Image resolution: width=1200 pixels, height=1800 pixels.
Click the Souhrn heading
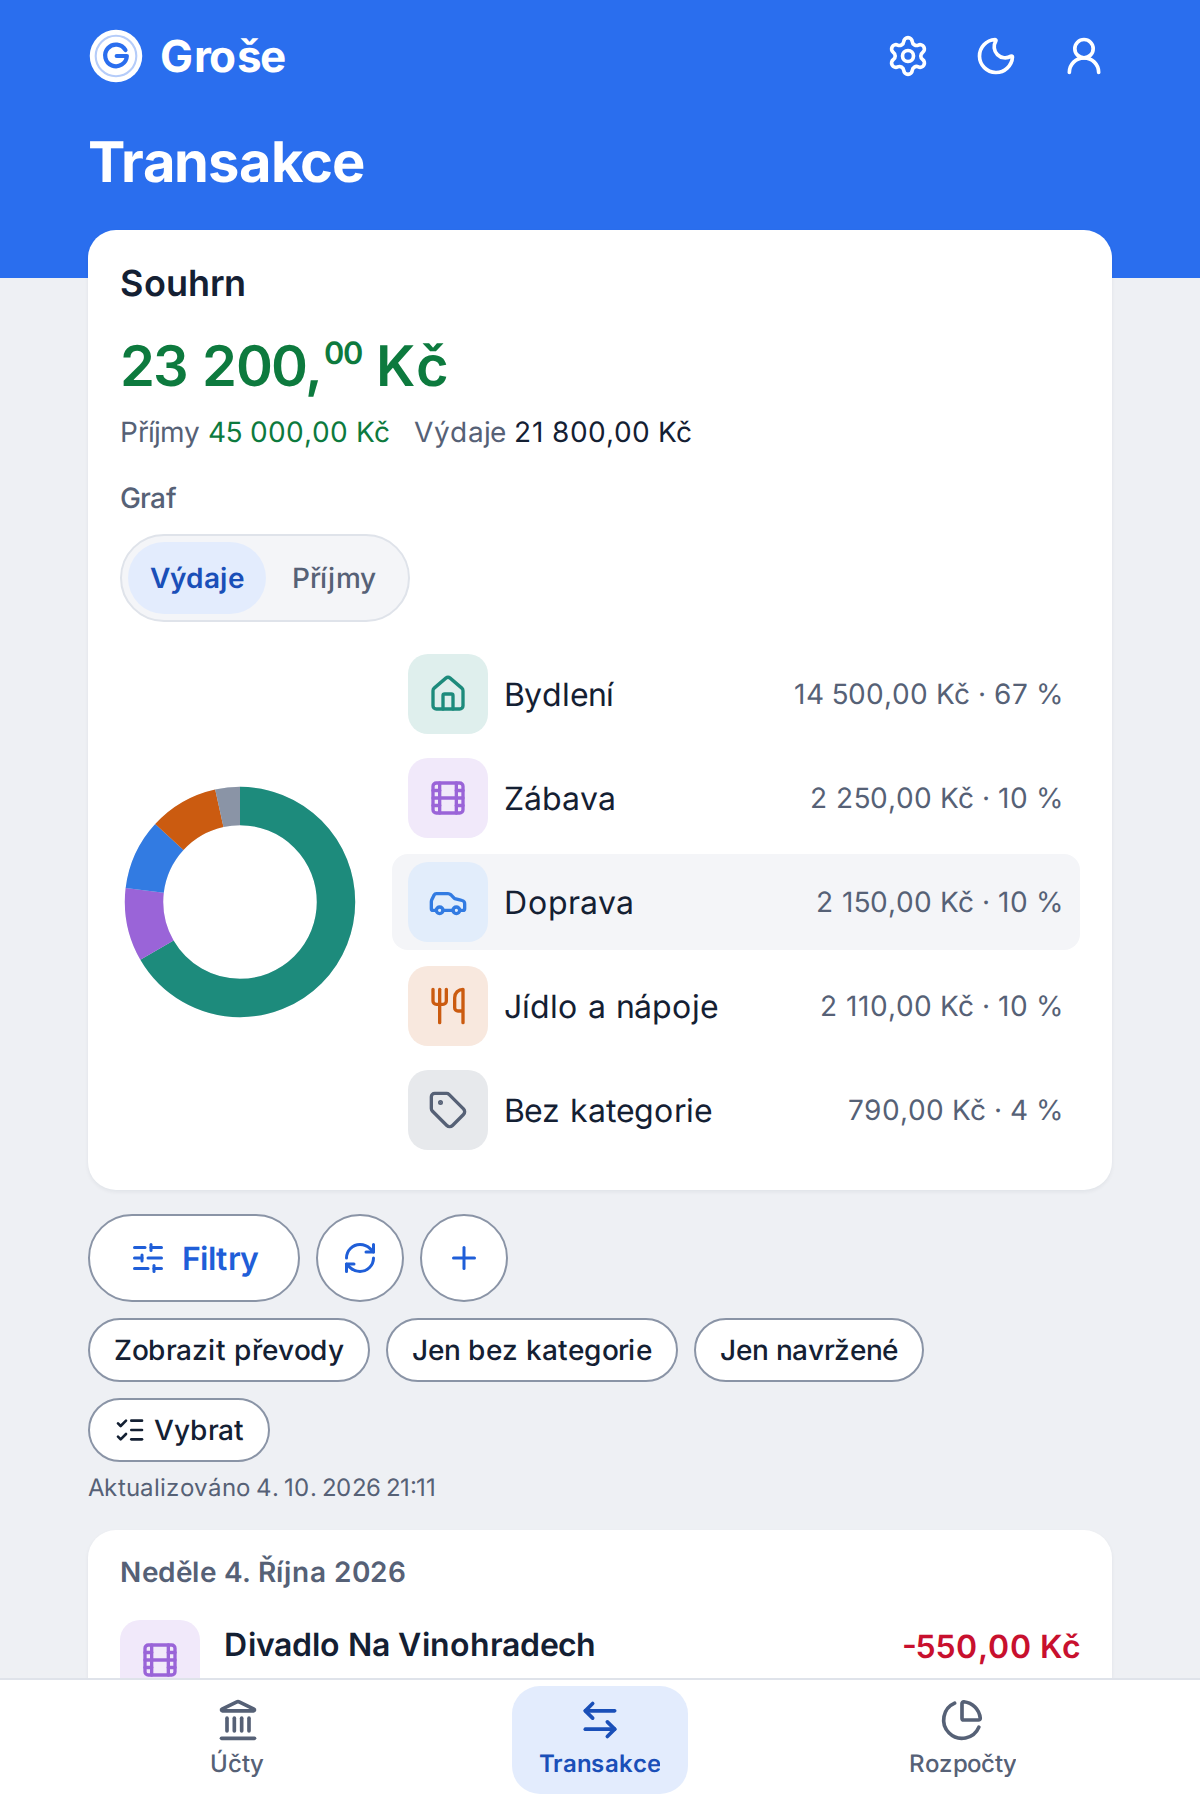point(183,284)
